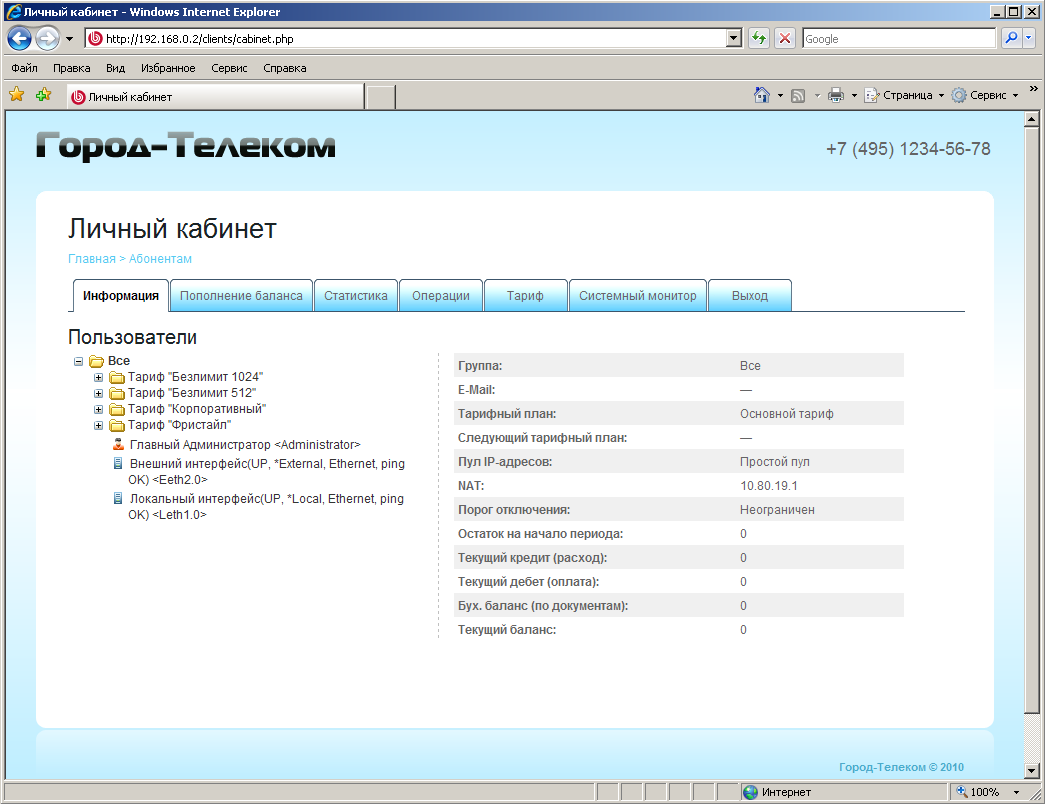This screenshot has height=804, width=1045.
Task: Collapse the Все root tree node
Action: pos(79,361)
